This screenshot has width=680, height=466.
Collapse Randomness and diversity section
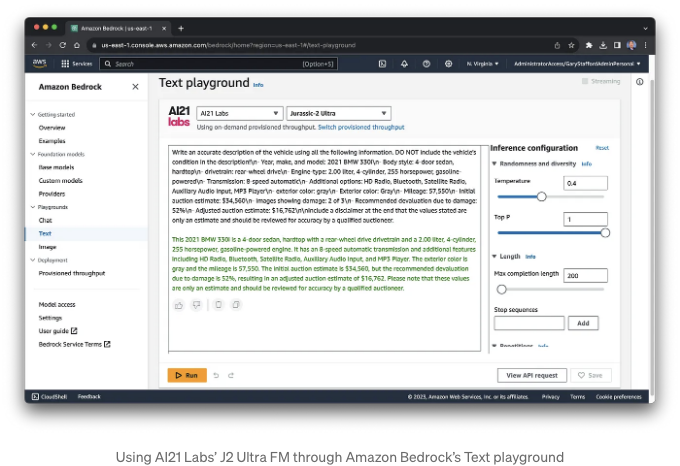click(494, 163)
